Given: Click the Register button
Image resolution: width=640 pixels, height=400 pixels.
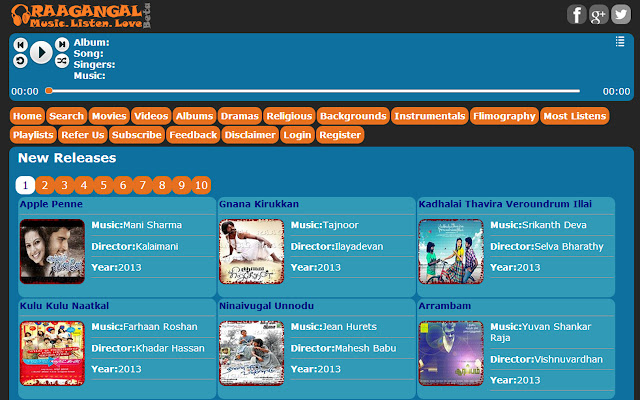Looking at the screenshot, I should (340, 135).
